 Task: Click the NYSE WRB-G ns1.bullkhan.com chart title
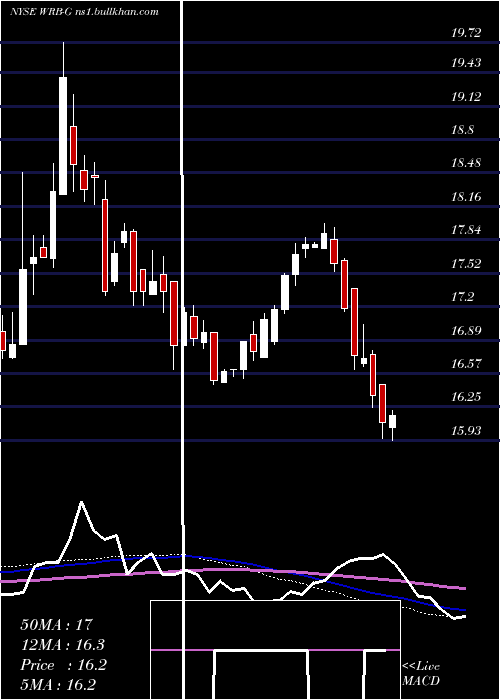84,12
